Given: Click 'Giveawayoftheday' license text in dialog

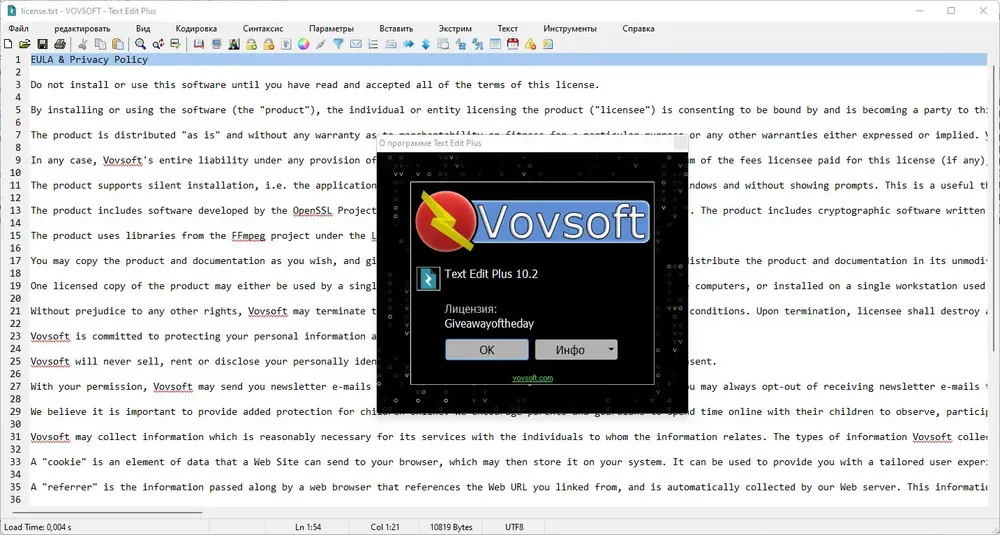Looking at the screenshot, I should click(x=489, y=323).
